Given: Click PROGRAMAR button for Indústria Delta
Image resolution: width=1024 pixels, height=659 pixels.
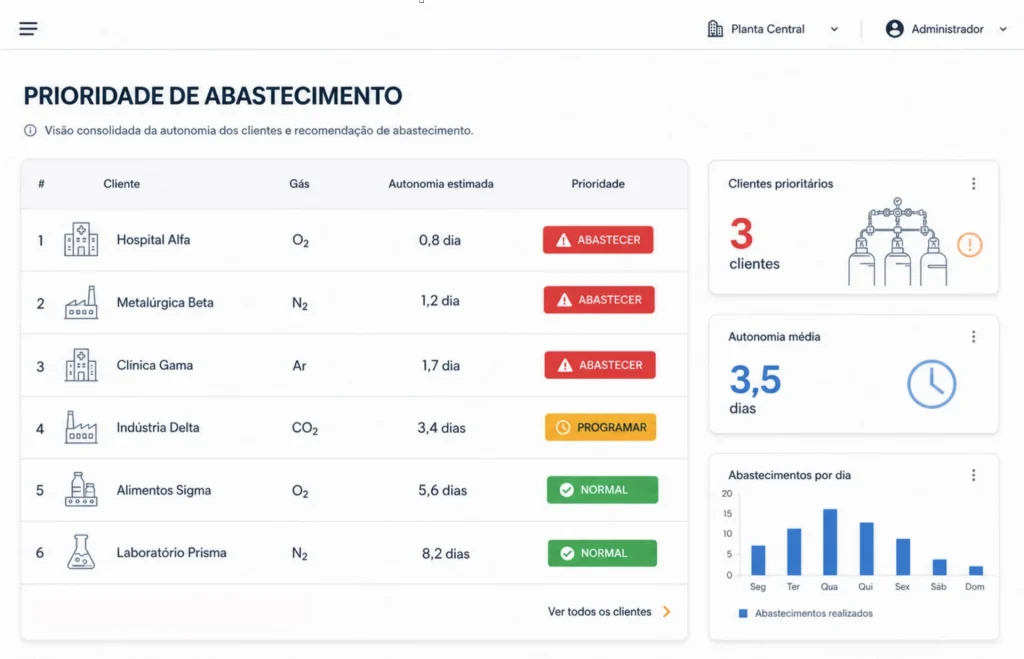Looking at the screenshot, I should 601,427.
